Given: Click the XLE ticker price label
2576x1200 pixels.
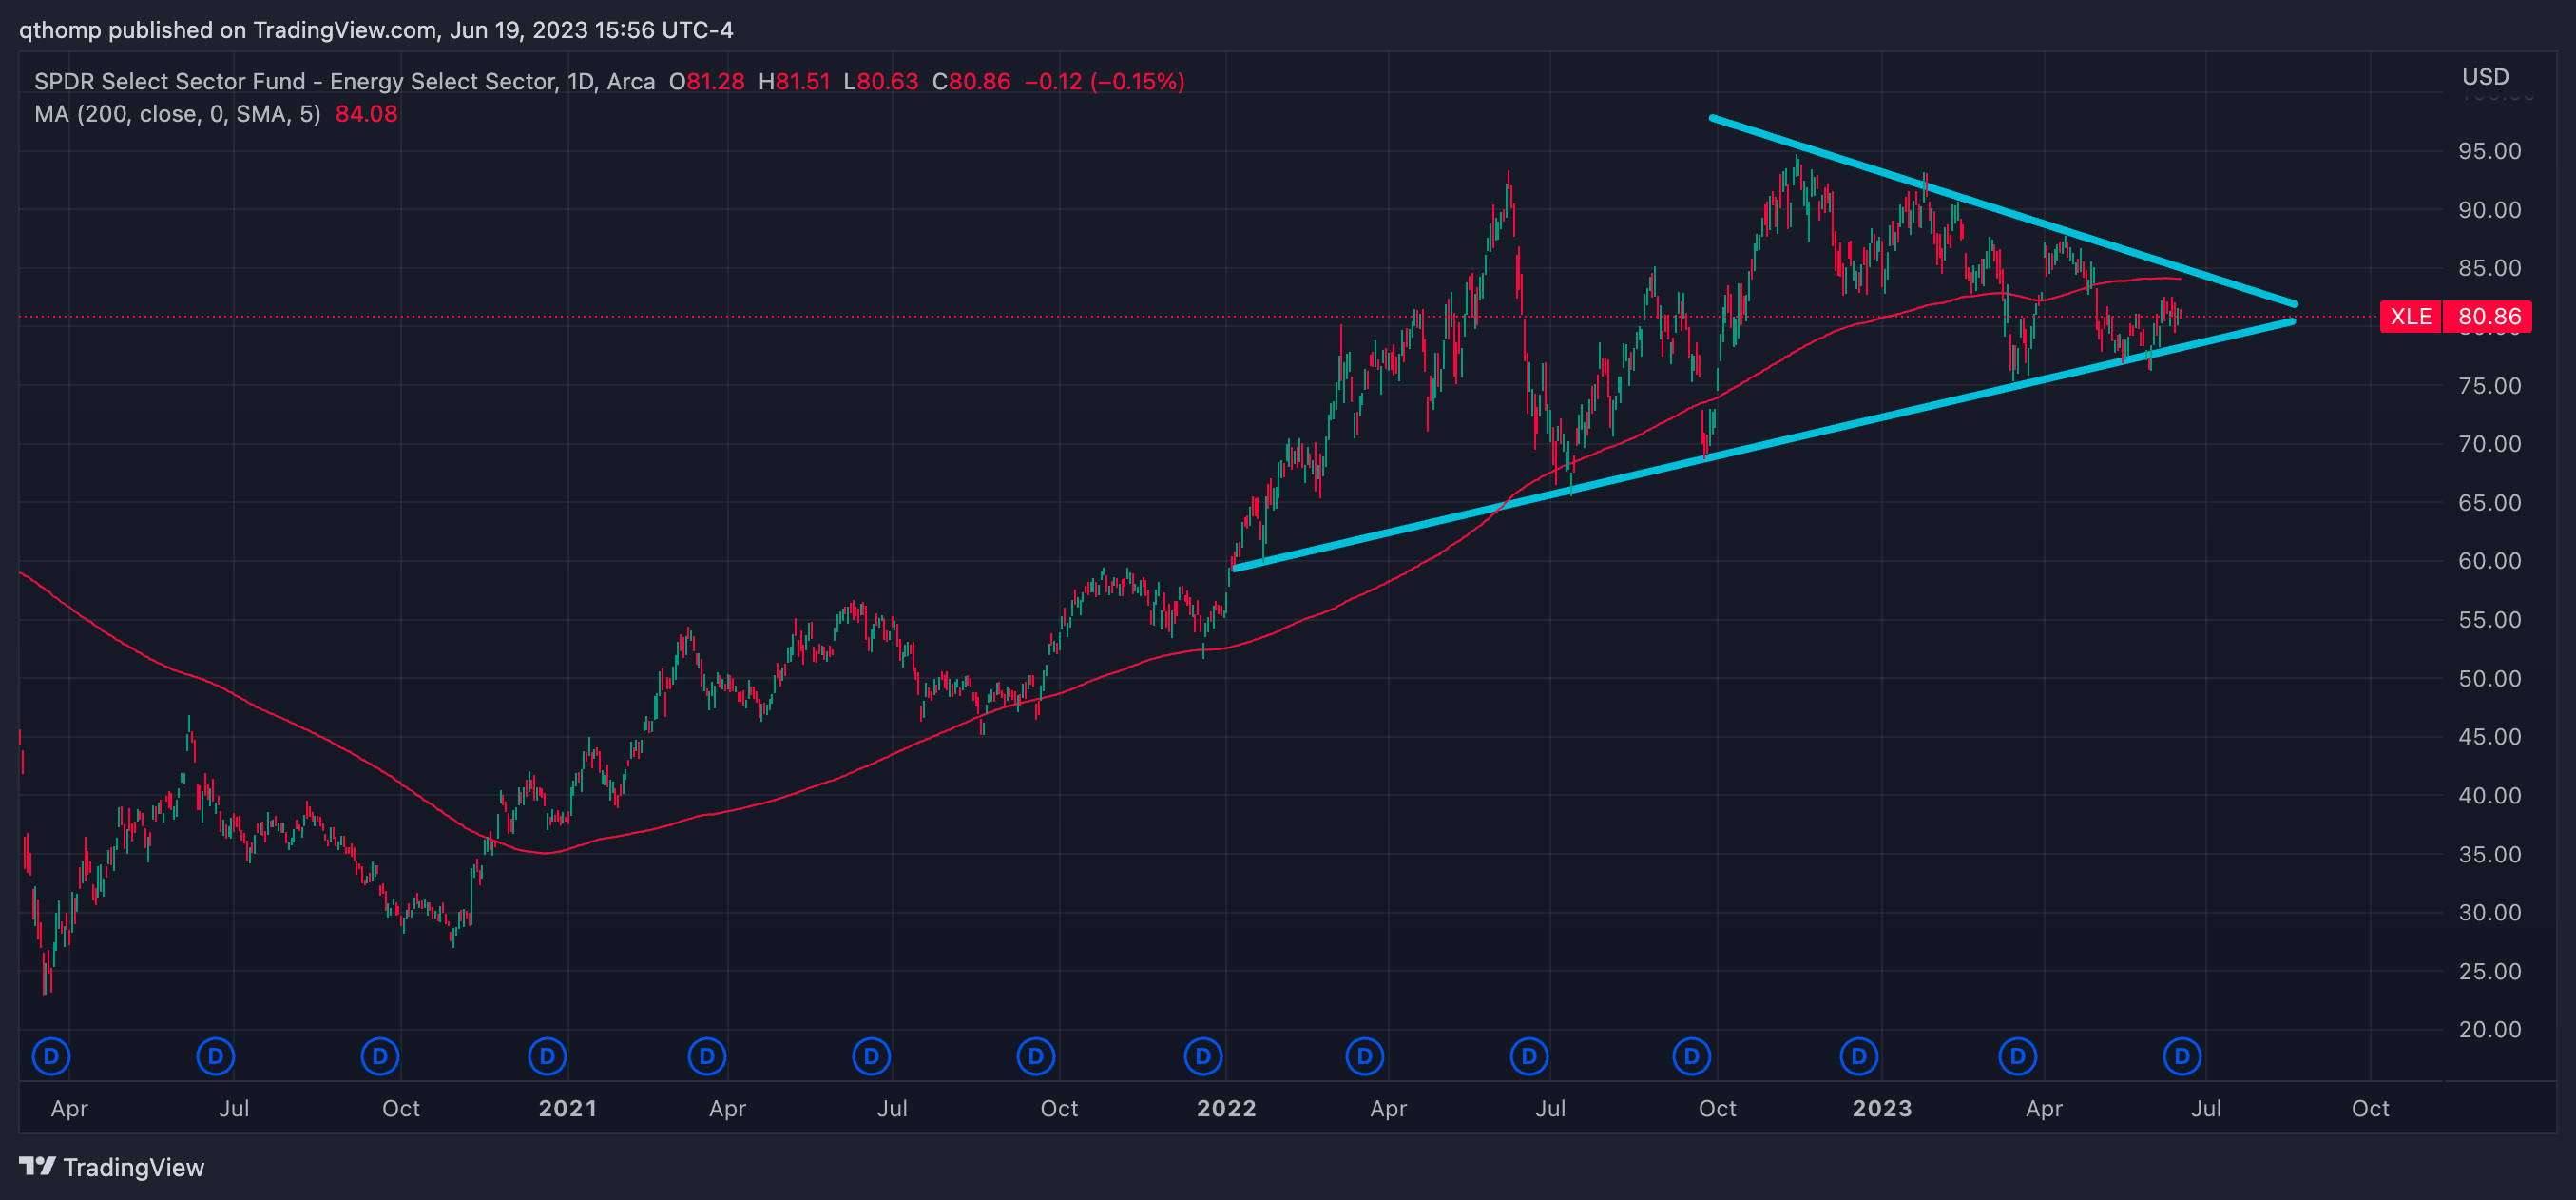Looking at the screenshot, I should (x=2411, y=317).
